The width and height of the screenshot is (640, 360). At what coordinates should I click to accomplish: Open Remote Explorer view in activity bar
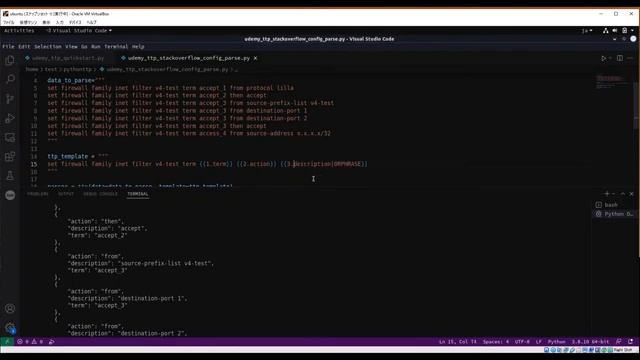point(10,138)
